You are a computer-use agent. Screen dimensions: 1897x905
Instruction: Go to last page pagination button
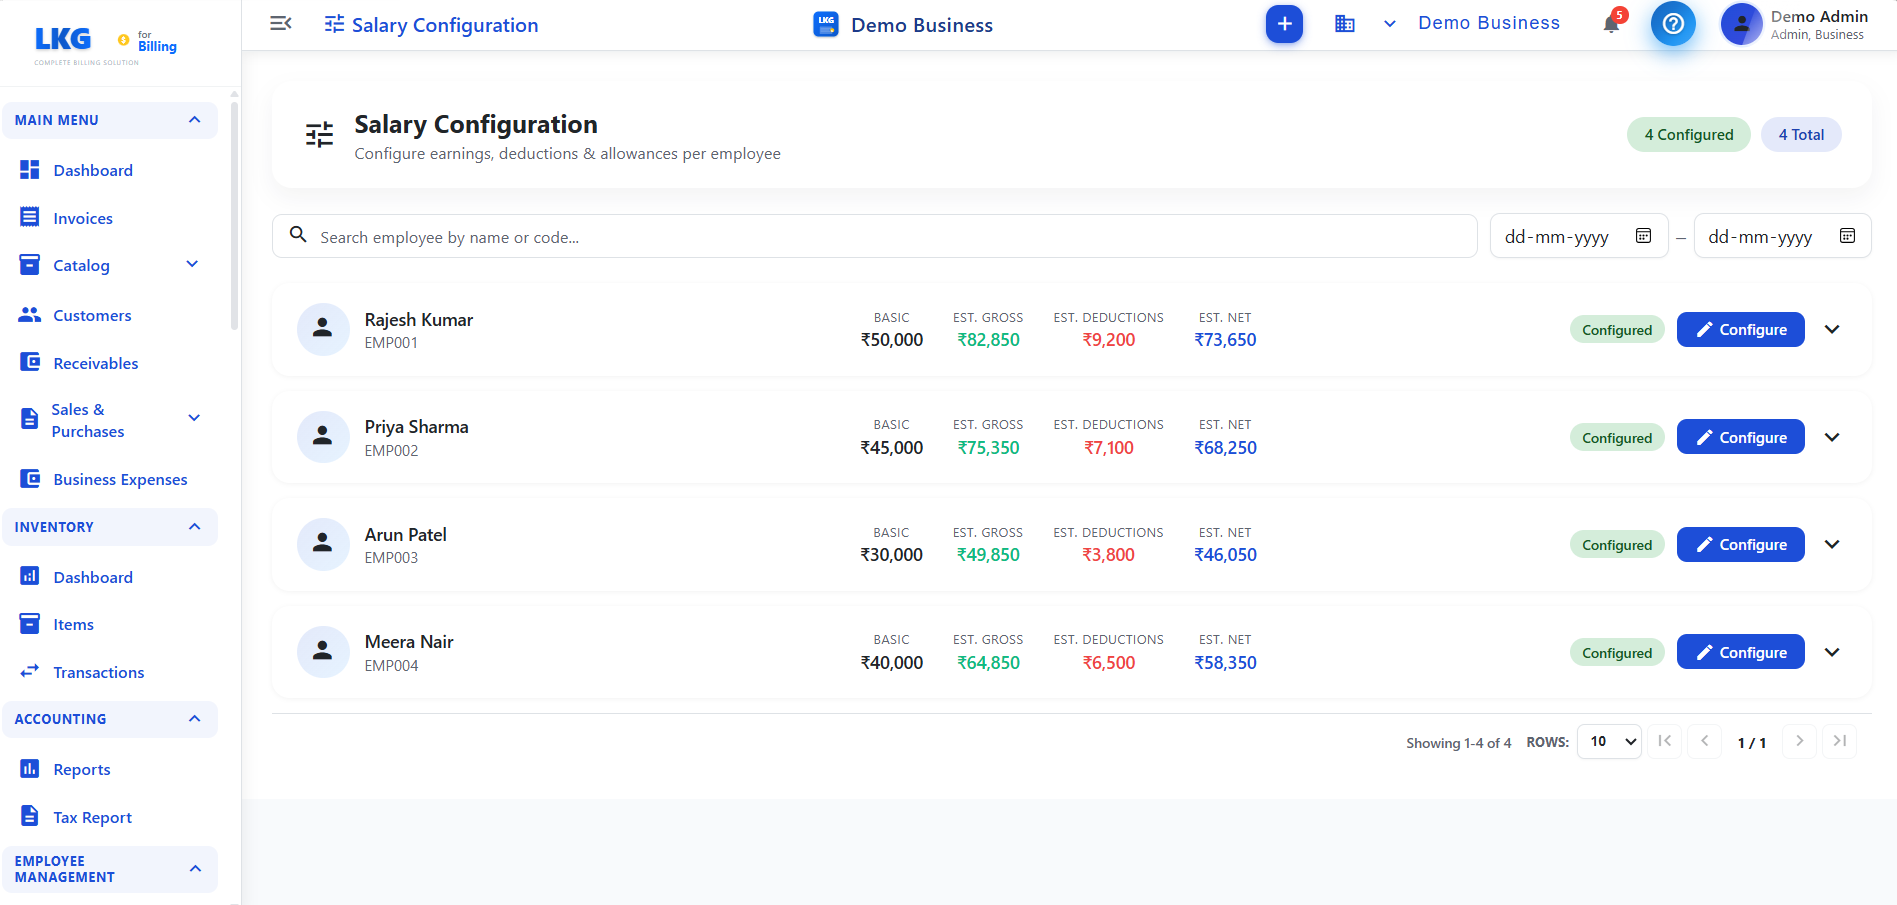click(1839, 741)
